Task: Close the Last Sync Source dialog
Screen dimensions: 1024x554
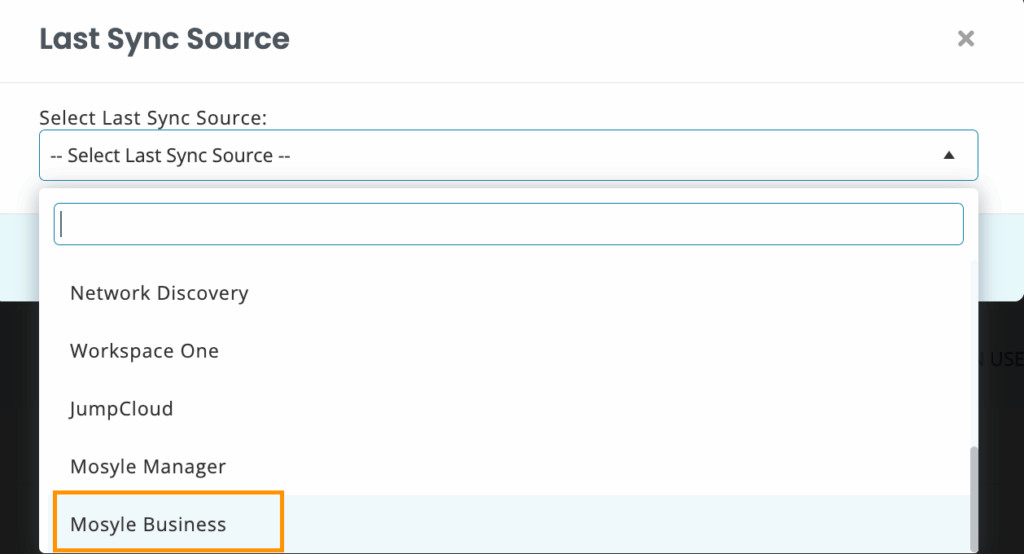Action: (965, 39)
